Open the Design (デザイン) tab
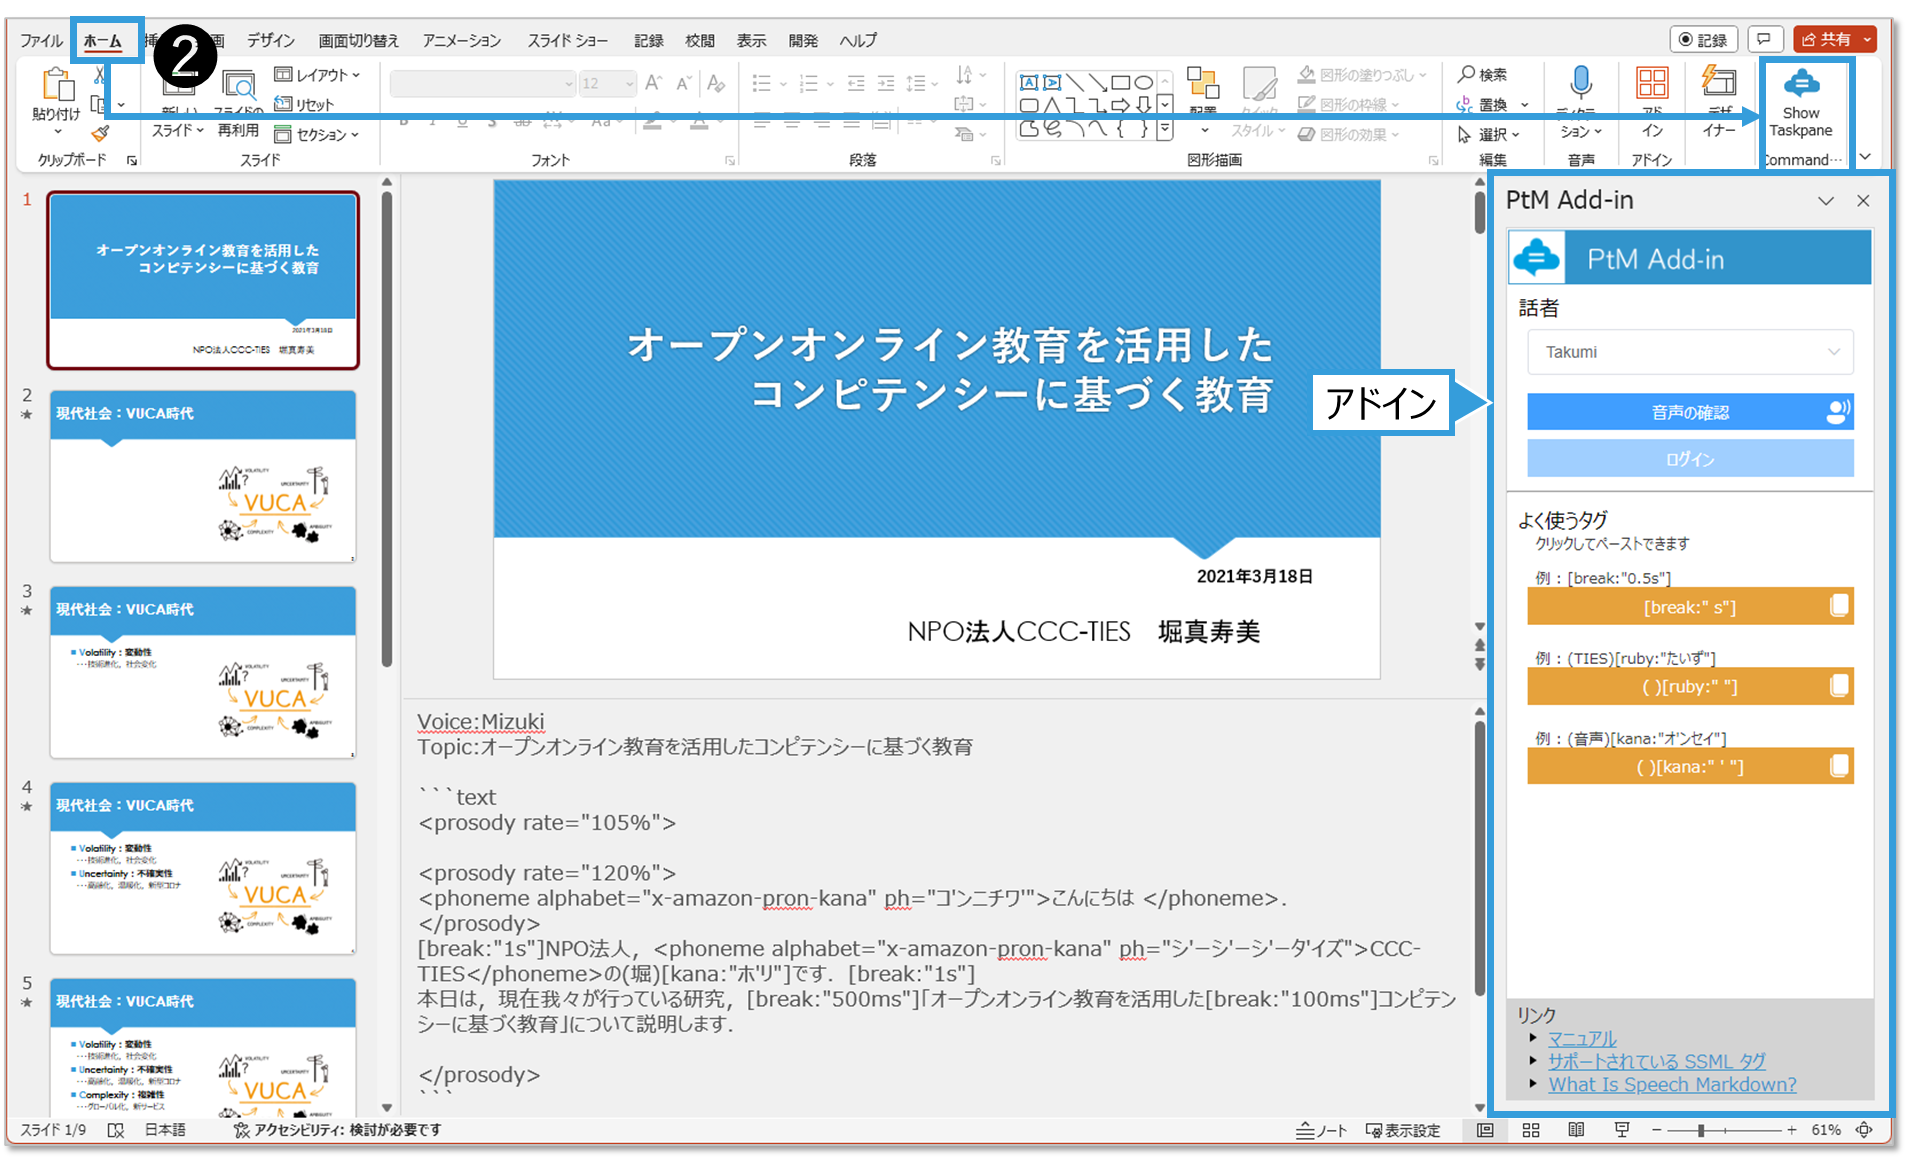The width and height of the screenshot is (1907, 1159). coord(271,41)
